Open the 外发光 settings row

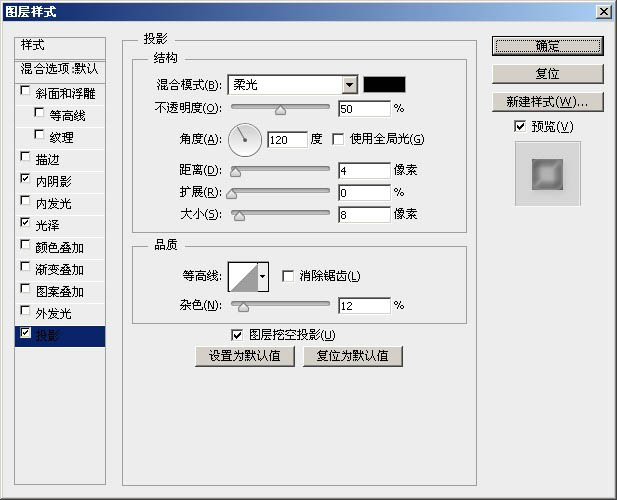[x=60, y=314]
